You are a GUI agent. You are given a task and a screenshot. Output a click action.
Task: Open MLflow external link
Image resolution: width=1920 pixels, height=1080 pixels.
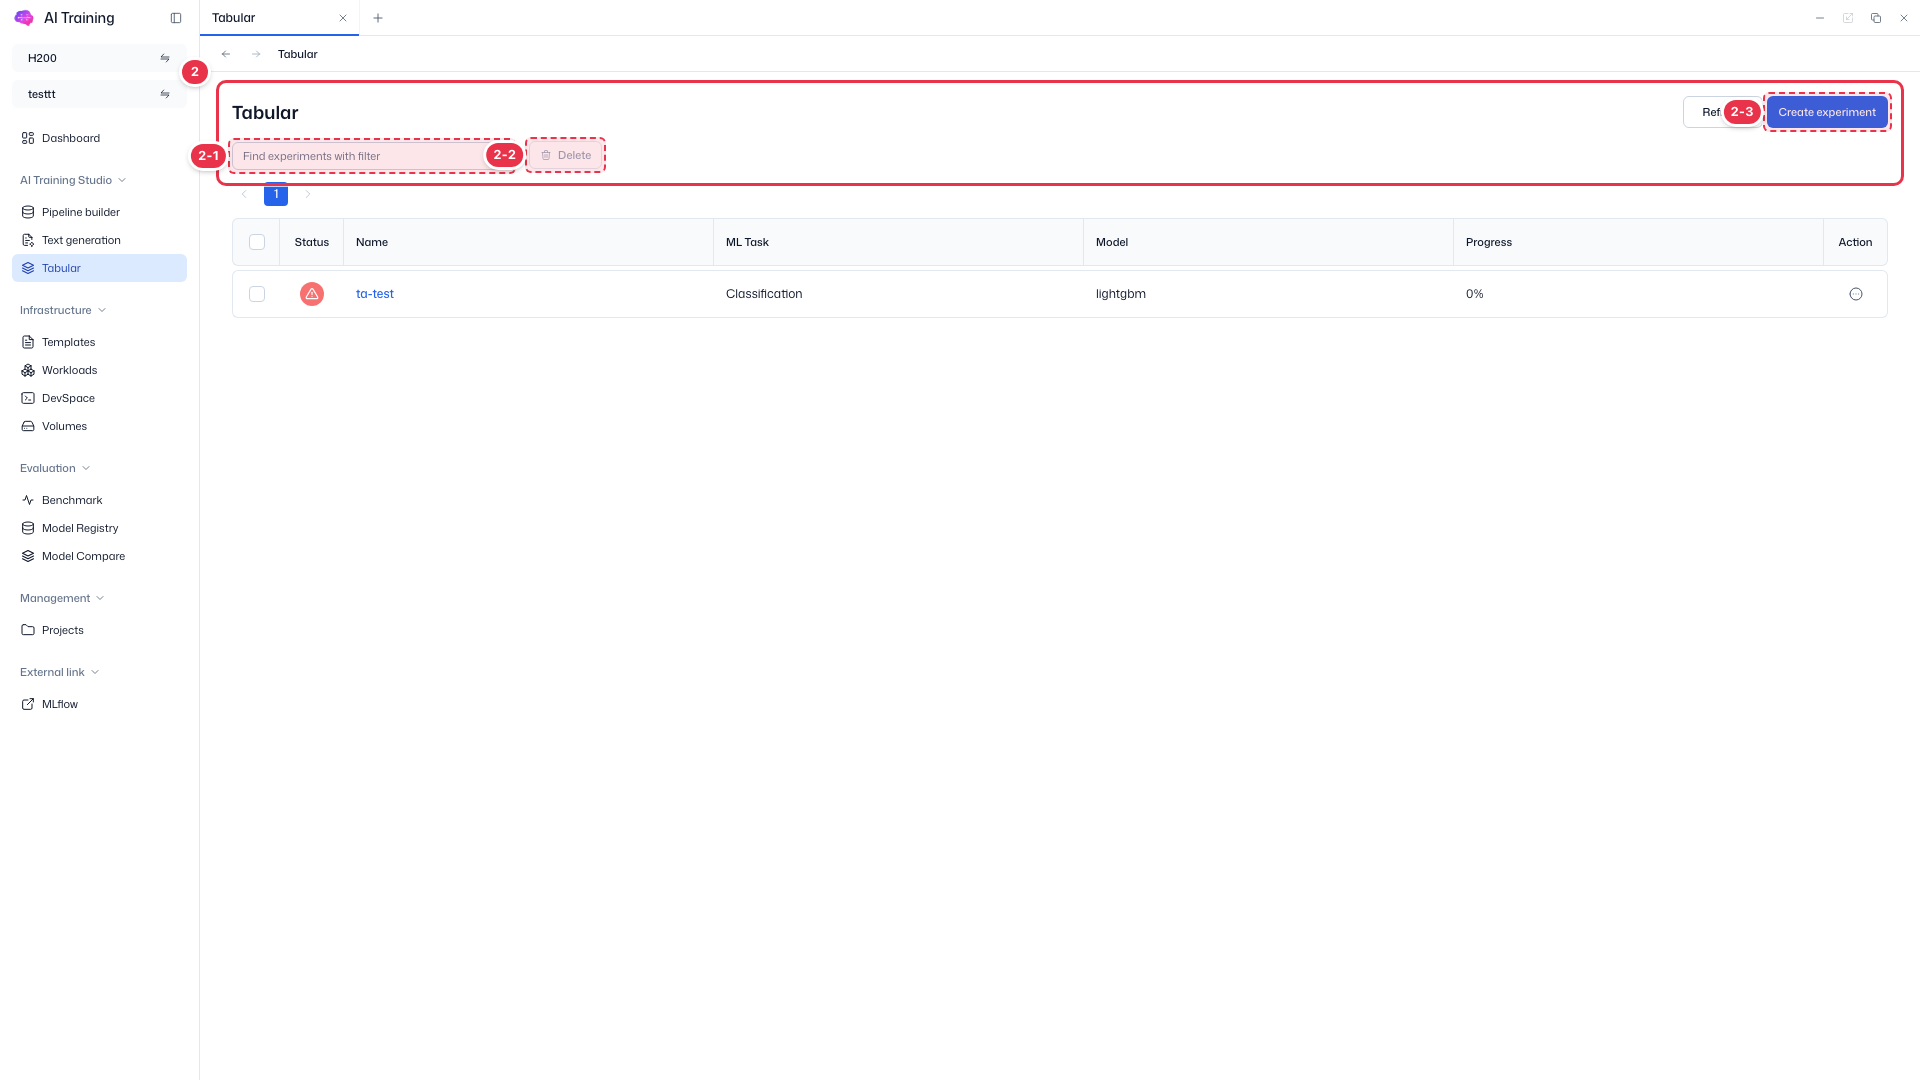tap(99, 704)
